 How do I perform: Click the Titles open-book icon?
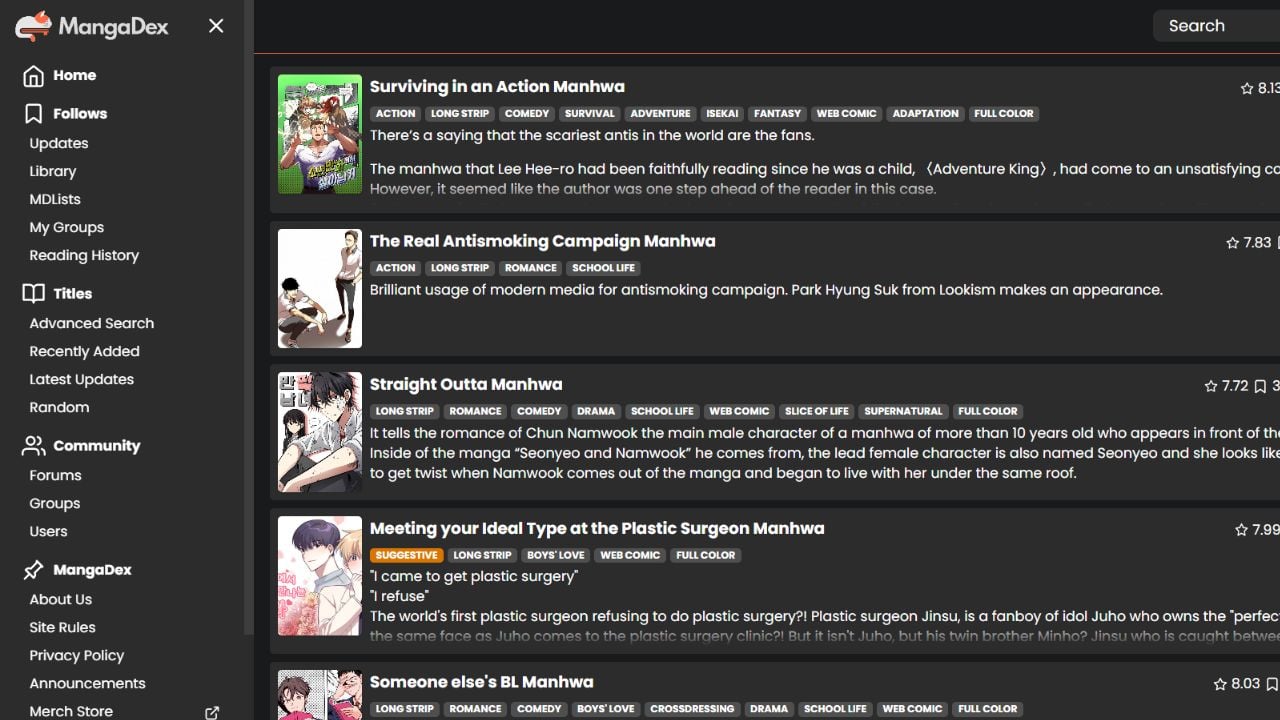click(34, 294)
